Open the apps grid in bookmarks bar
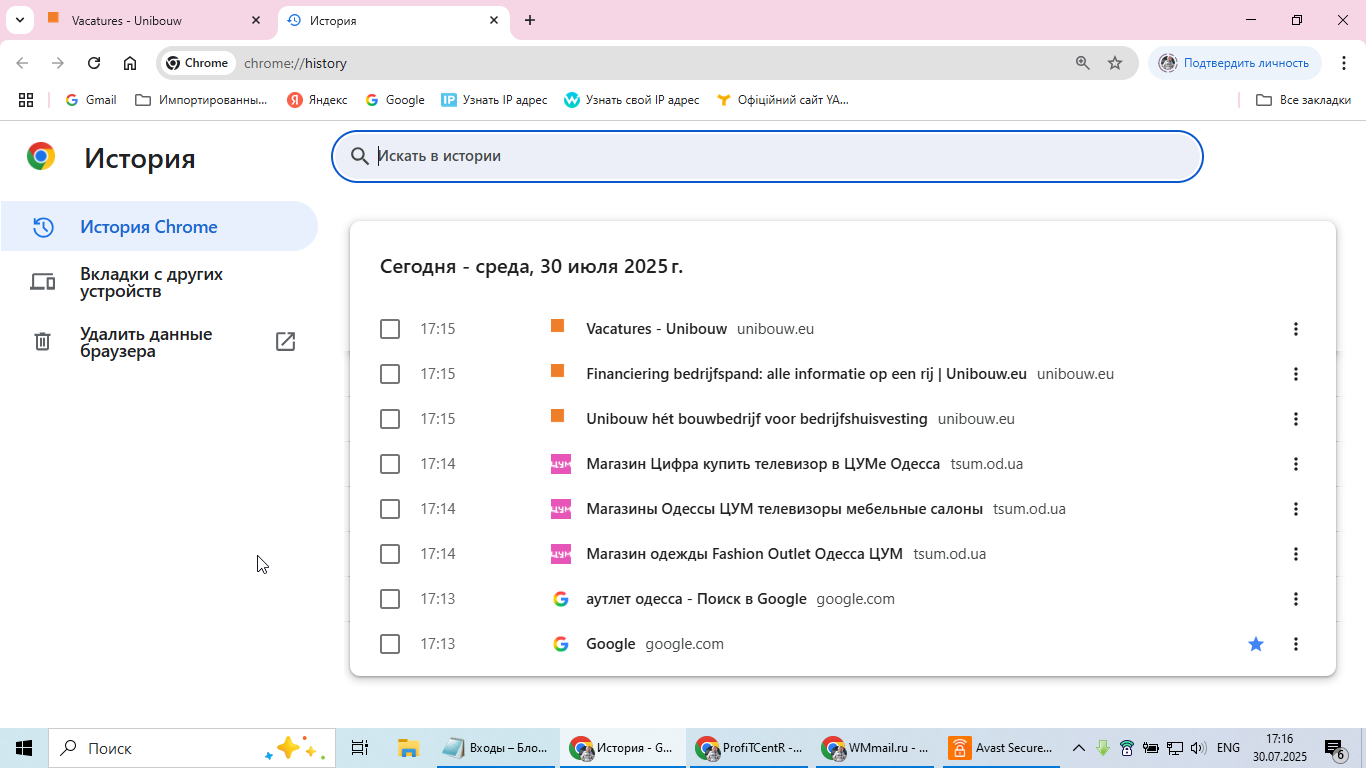Image resolution: width=1366 pixels, height=768 pixels. click(26, 100)
